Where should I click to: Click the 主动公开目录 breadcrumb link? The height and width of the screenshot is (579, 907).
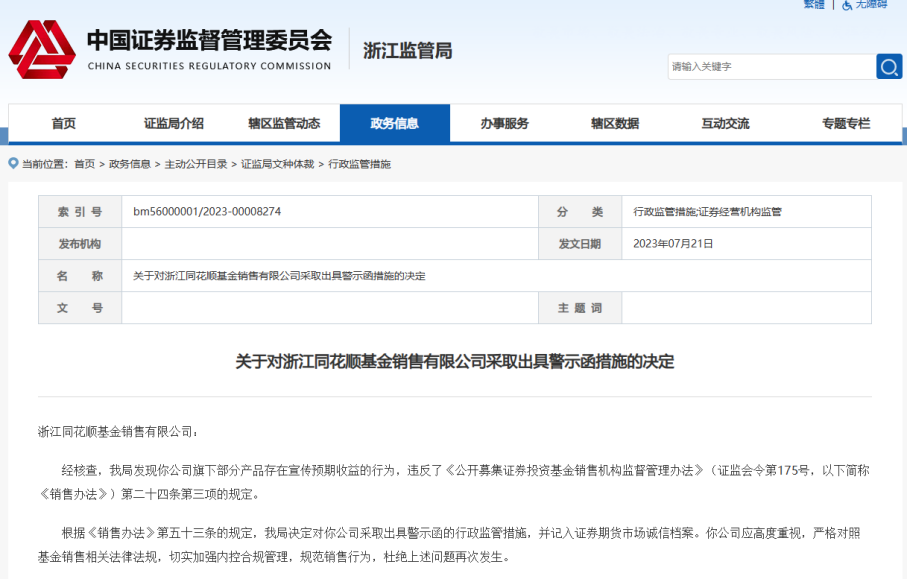196,164
